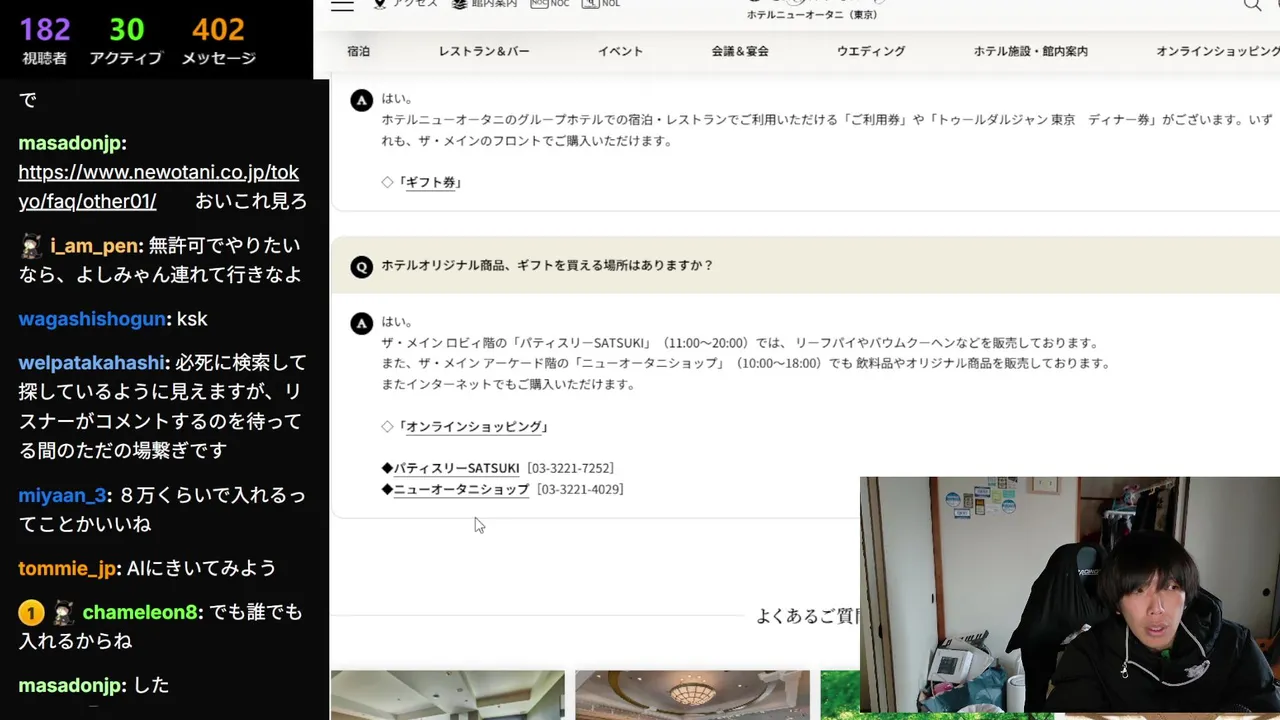The height and width of the screenshot is (720, 1280).
Task: Open the chandelier ballroom photo thumbnail
Action: [x=692, y=695]
